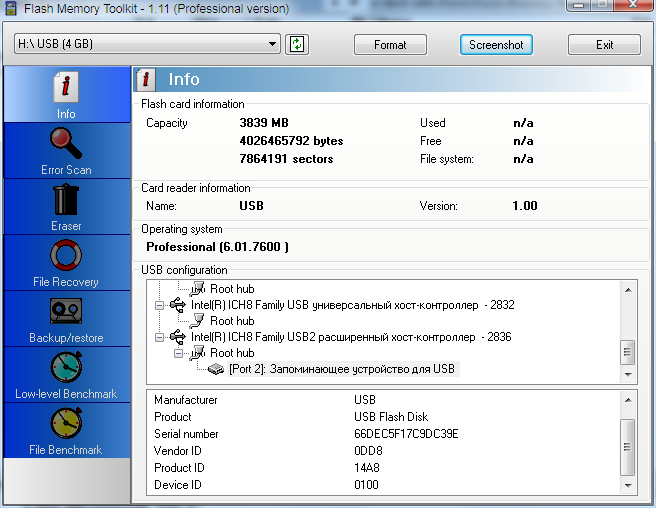Click Vendor ID value 0DD8
Image resolution: width=656 pixels, height=508 pixels.
[368, 451]
